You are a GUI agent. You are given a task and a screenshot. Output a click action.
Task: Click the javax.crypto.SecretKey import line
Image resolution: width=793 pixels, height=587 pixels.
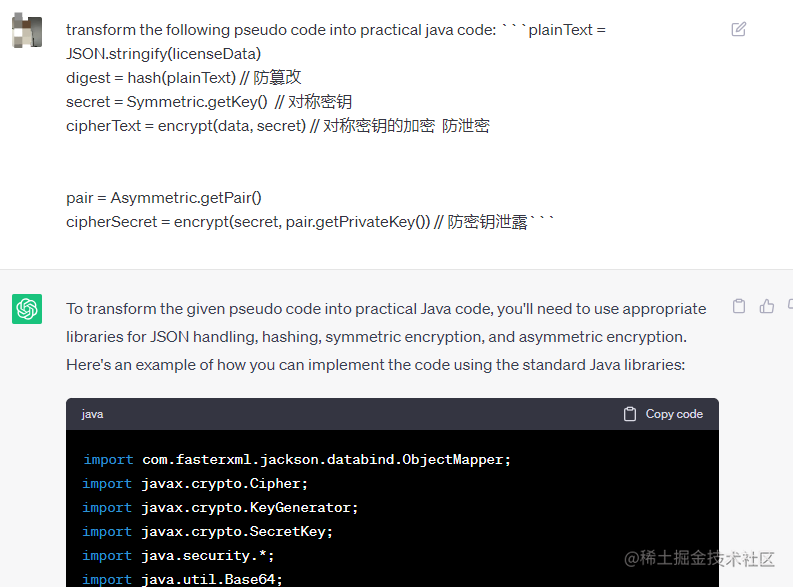click(208, 532)
